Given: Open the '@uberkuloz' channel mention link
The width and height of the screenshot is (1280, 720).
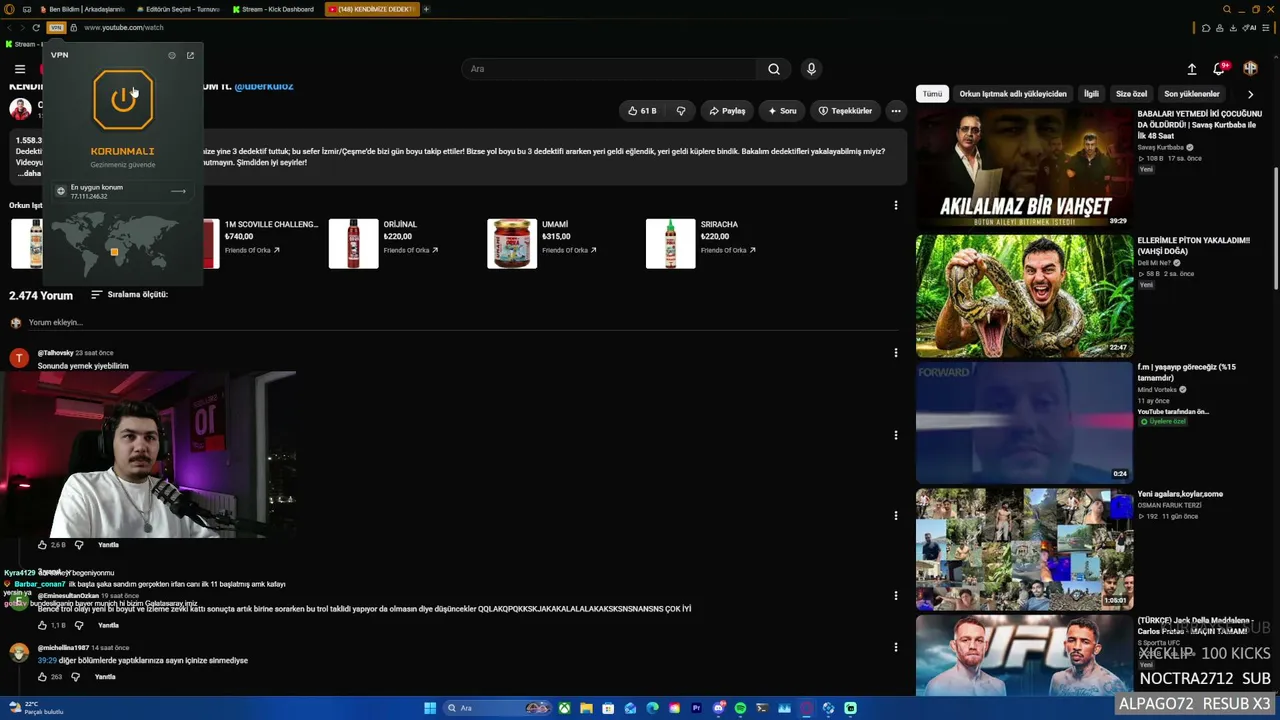Looking at the screenshot, I should point(264,86).
